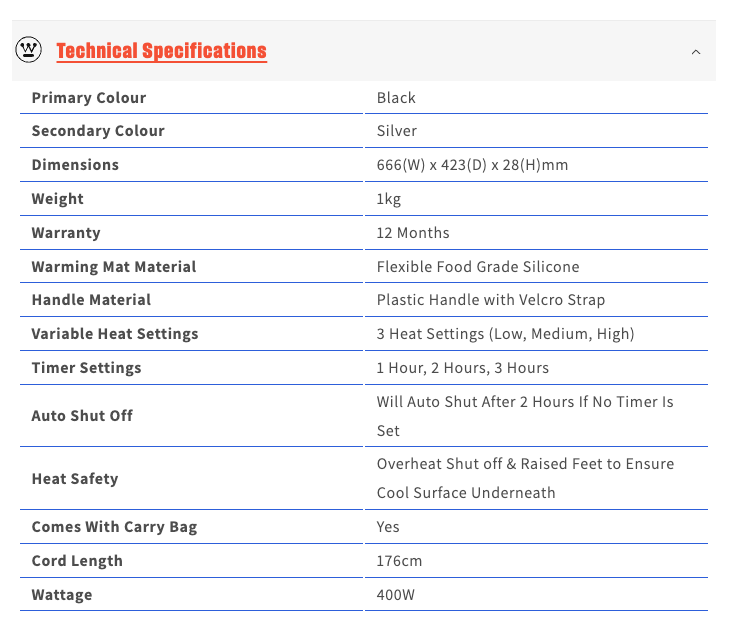Select the Weight row label
The image size is (729, 620).
[58, 199]
